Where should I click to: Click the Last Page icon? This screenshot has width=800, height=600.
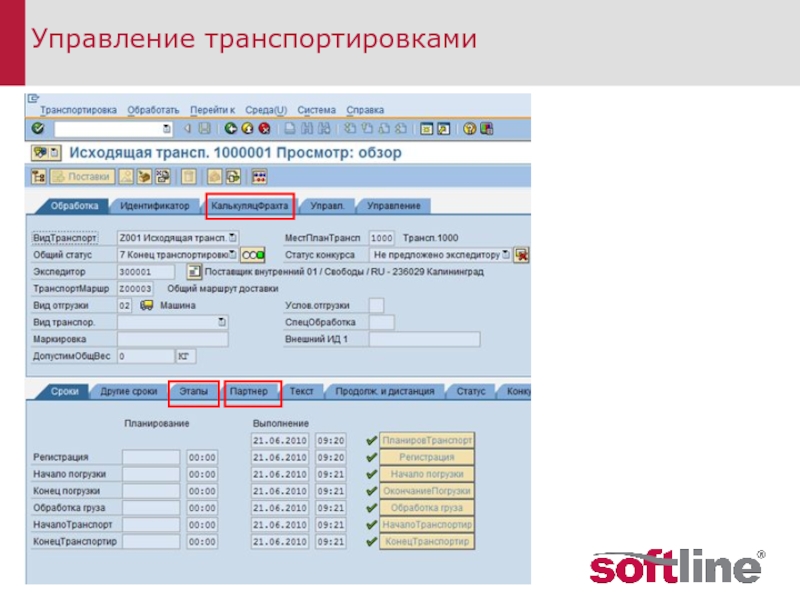point(401,129)
